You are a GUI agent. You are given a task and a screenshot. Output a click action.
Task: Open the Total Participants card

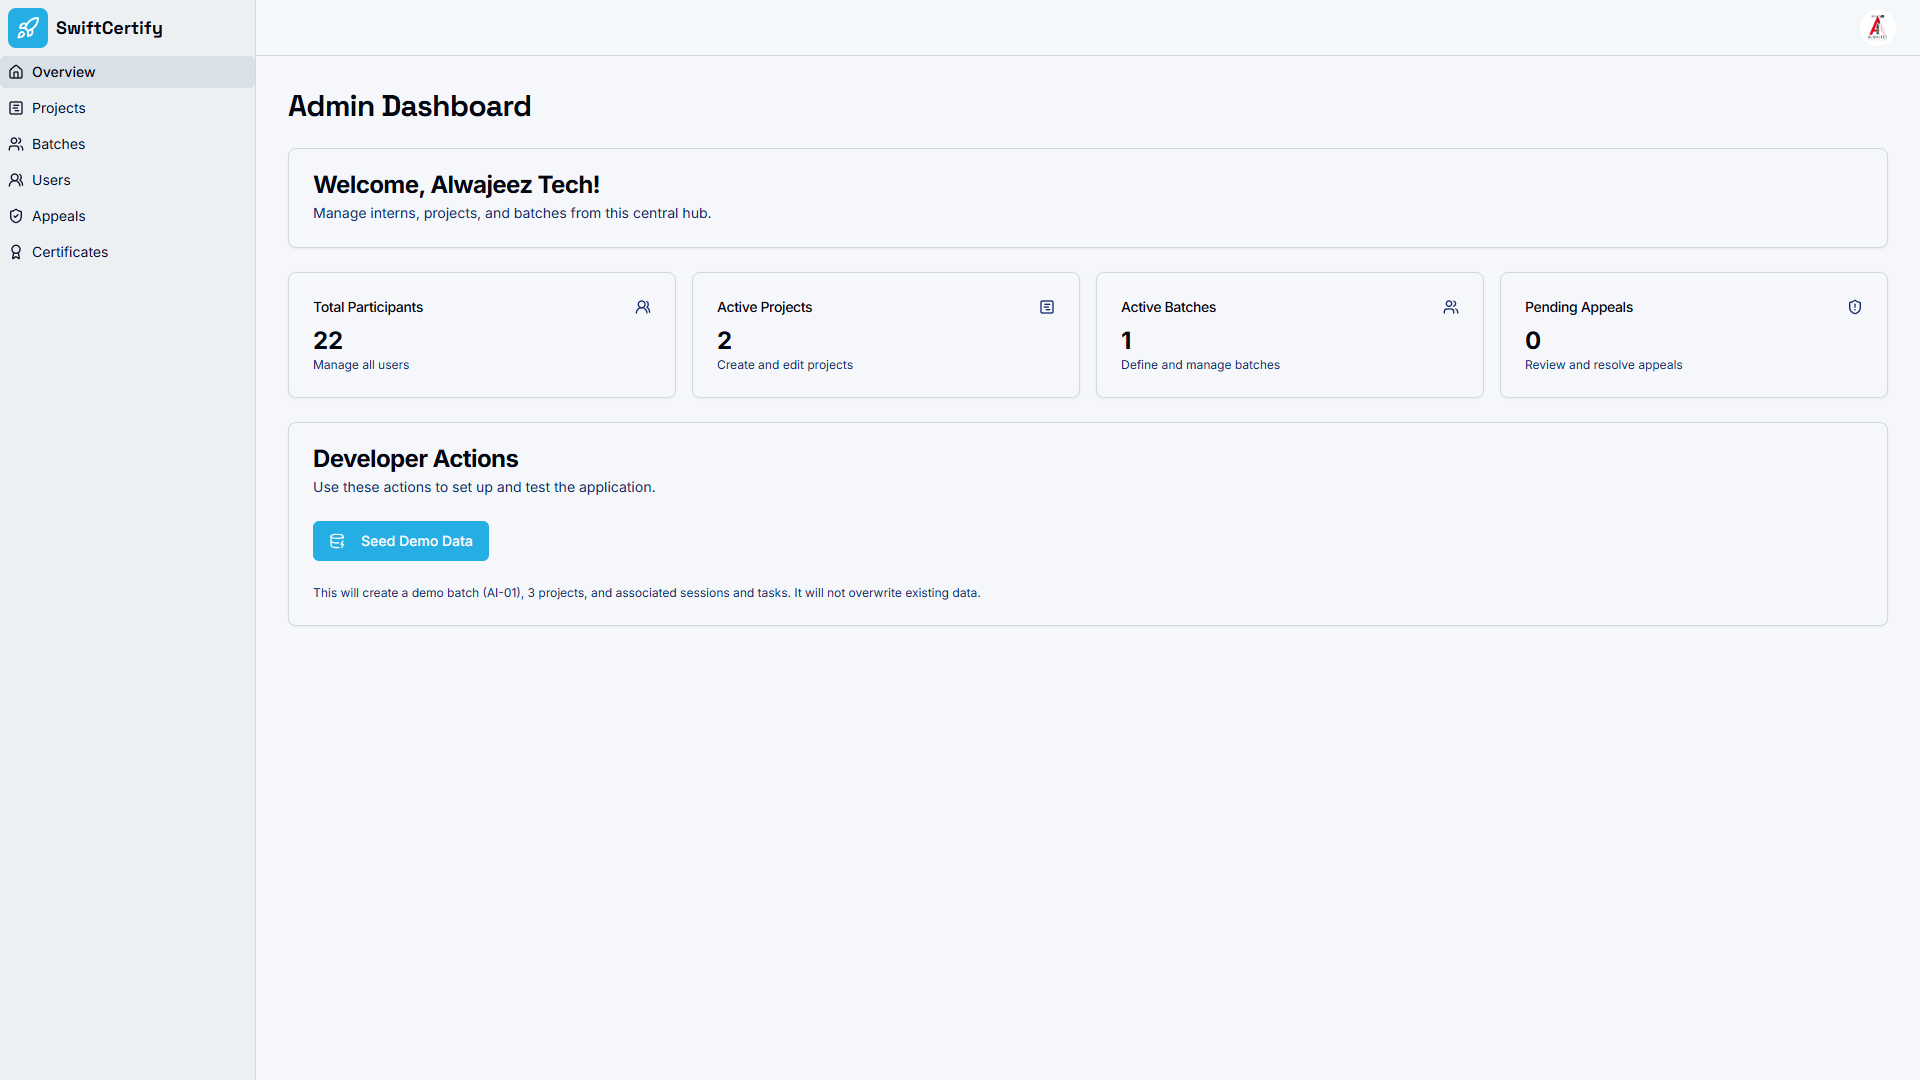point(481,335)
